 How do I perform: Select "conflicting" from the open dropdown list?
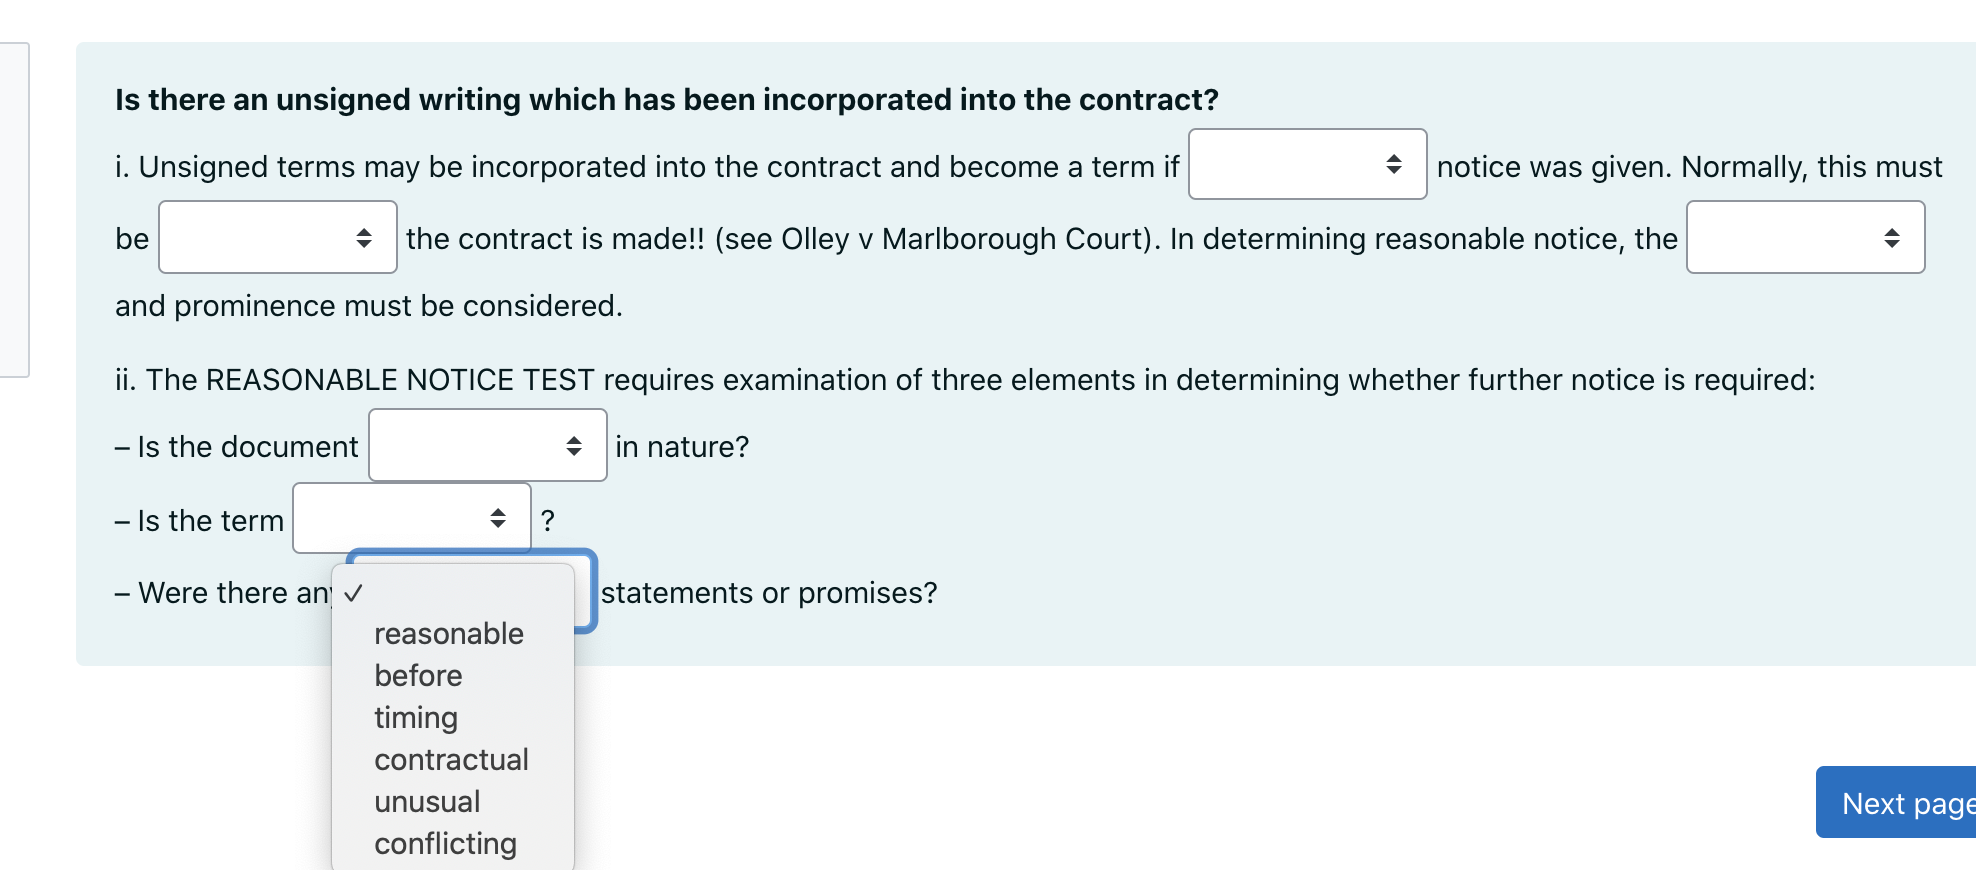[x=444, y=843]
